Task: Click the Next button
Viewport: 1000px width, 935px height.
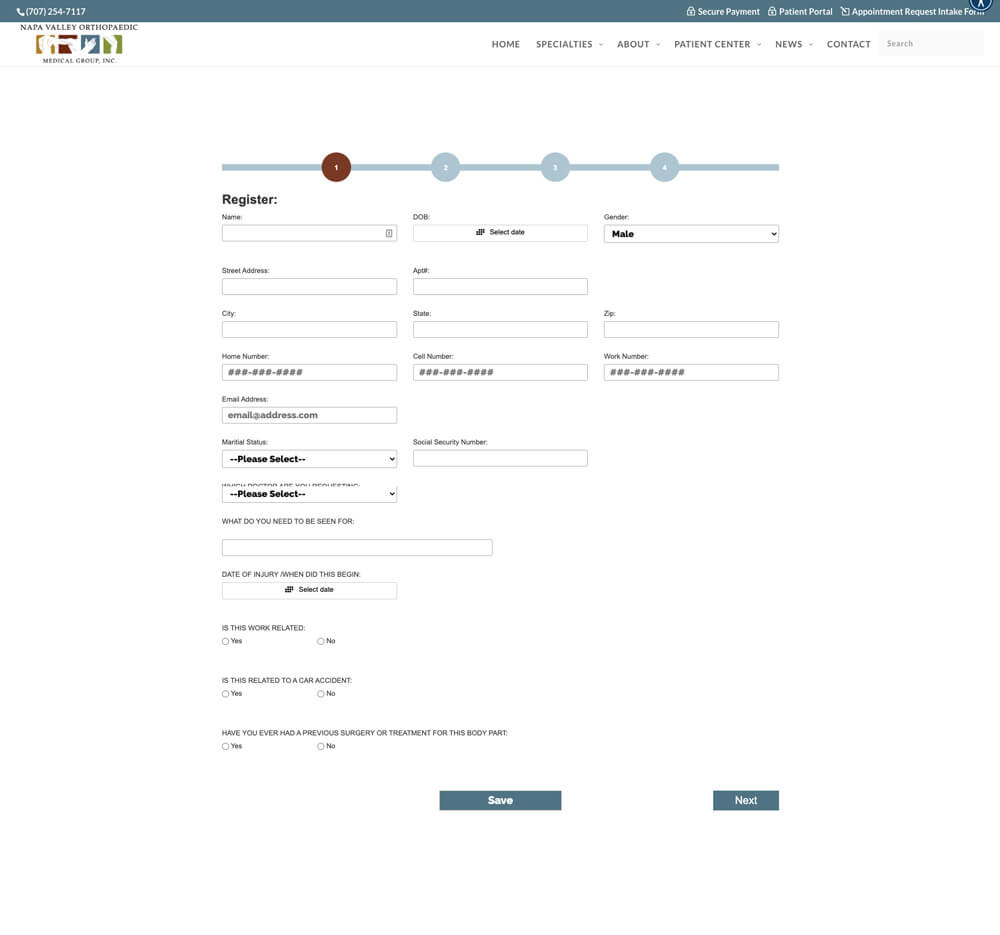Action: click(746, 800)
